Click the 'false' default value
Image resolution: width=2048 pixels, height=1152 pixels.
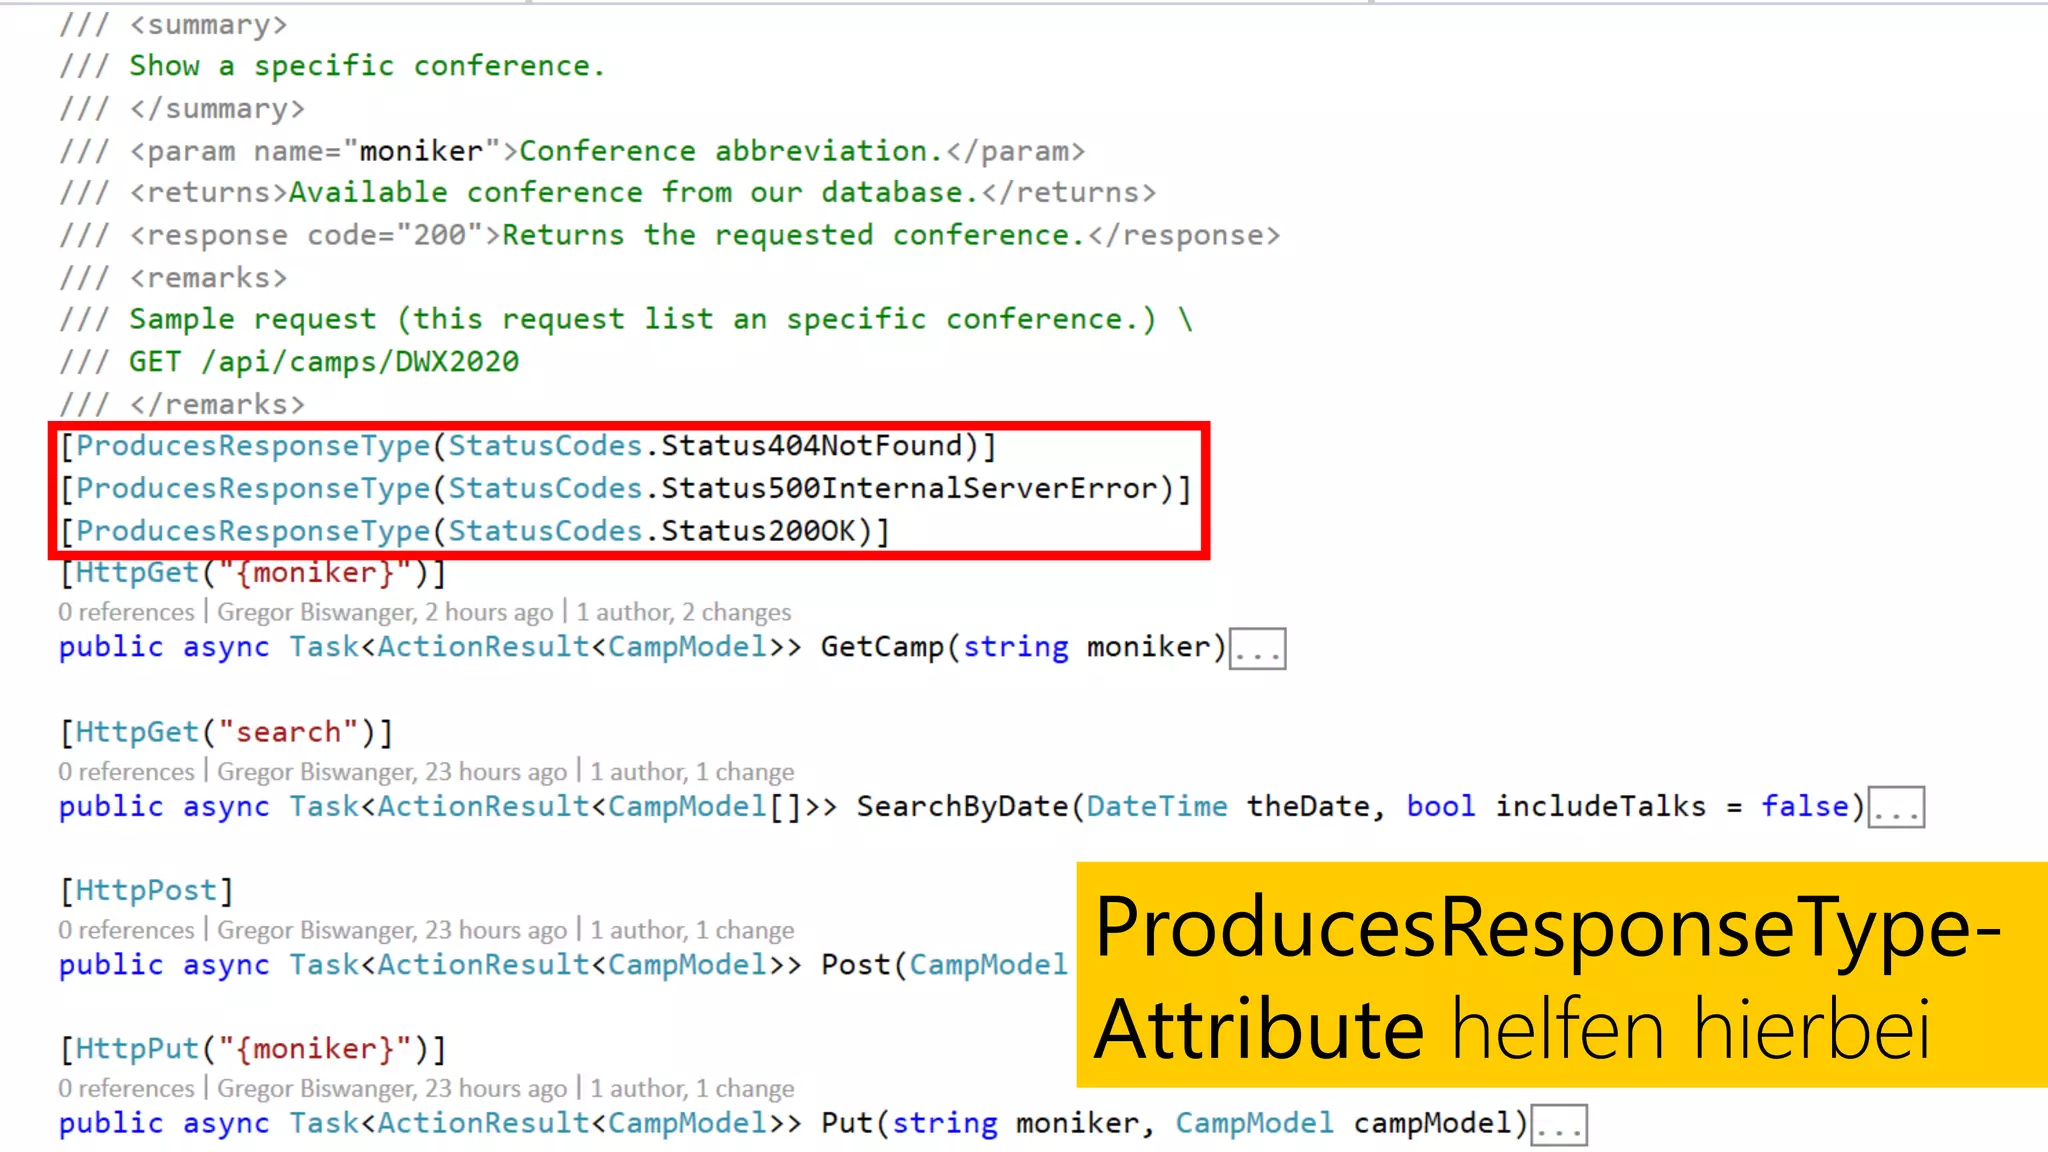(x=1805, y=807)
